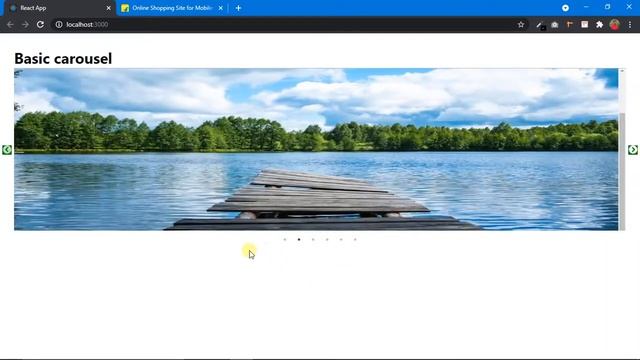Screen dimensions: 640x360
Task: Open the orange flag extension icon
Action: 569,25
